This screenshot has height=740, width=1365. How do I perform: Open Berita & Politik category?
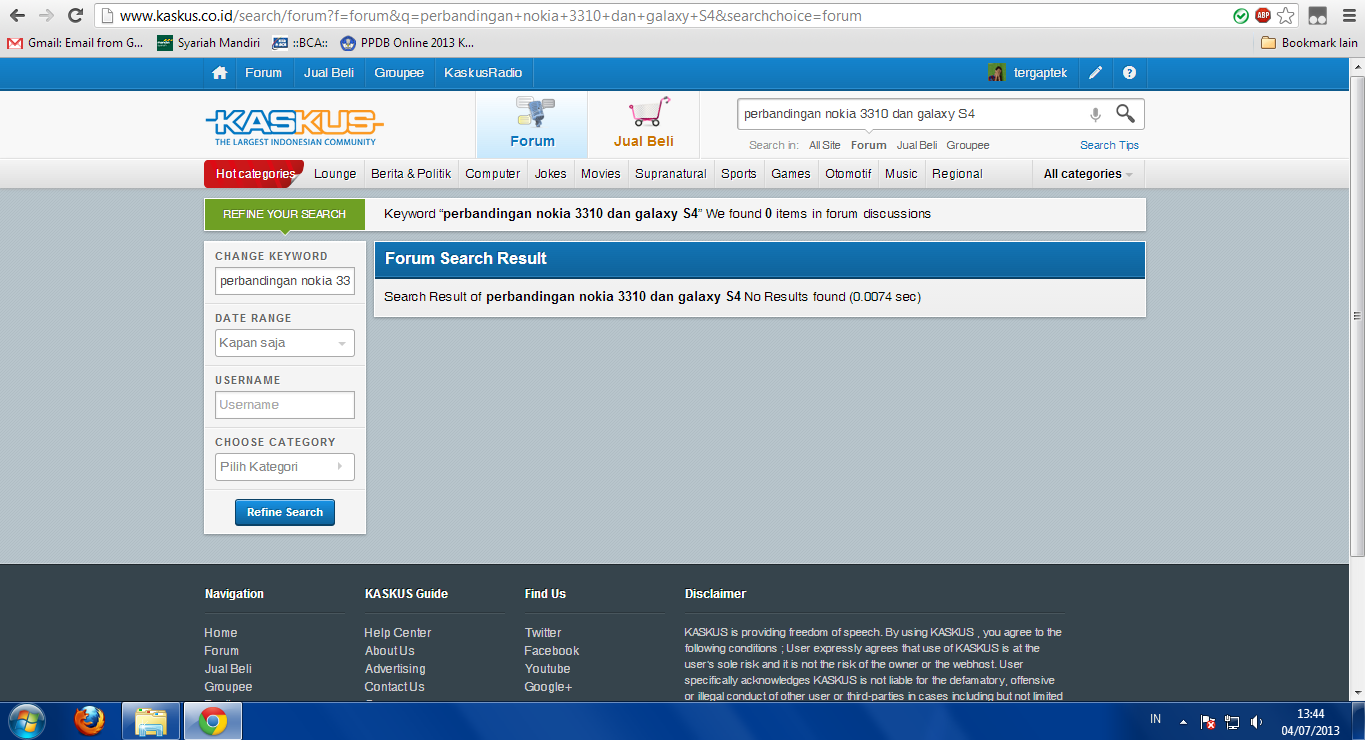click(411, 174)
